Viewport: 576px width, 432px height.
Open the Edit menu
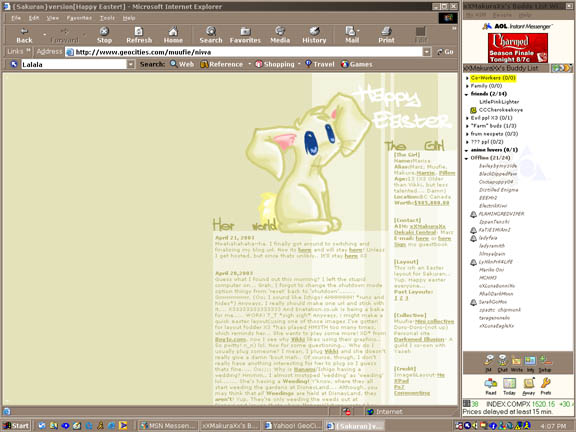(34, 18)
